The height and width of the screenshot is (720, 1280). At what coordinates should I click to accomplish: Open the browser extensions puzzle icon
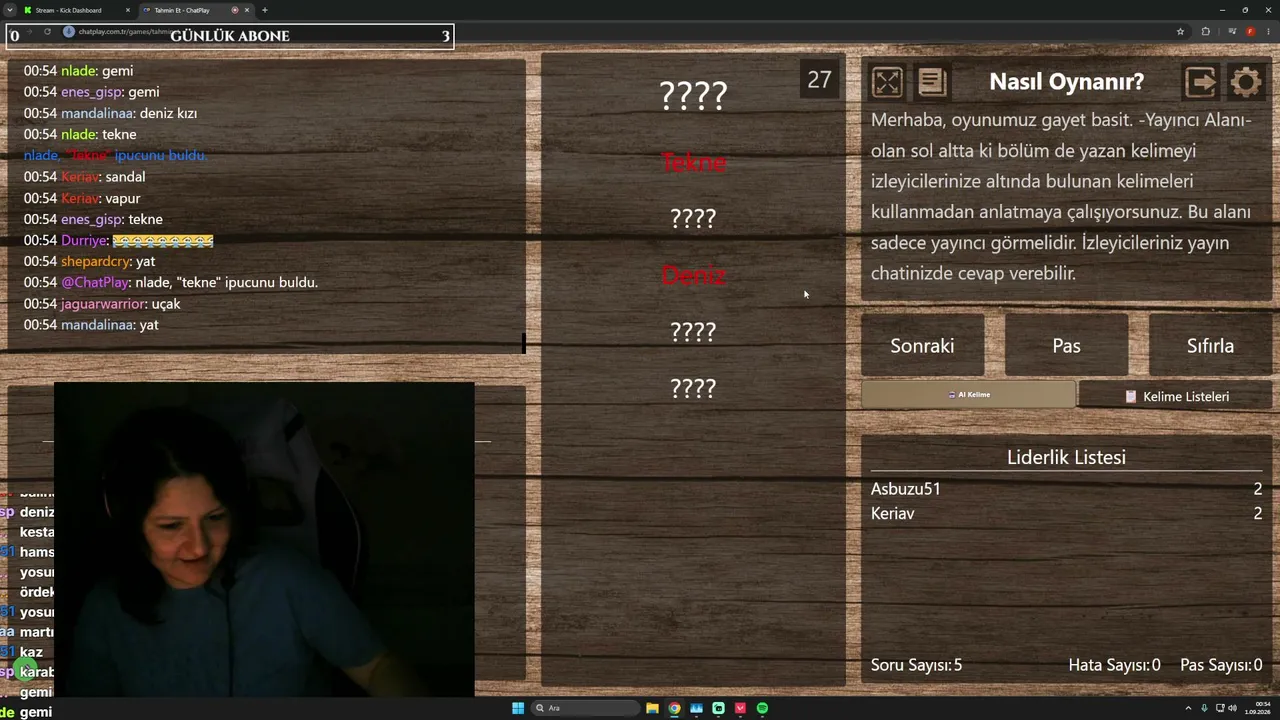point(1206,32)
